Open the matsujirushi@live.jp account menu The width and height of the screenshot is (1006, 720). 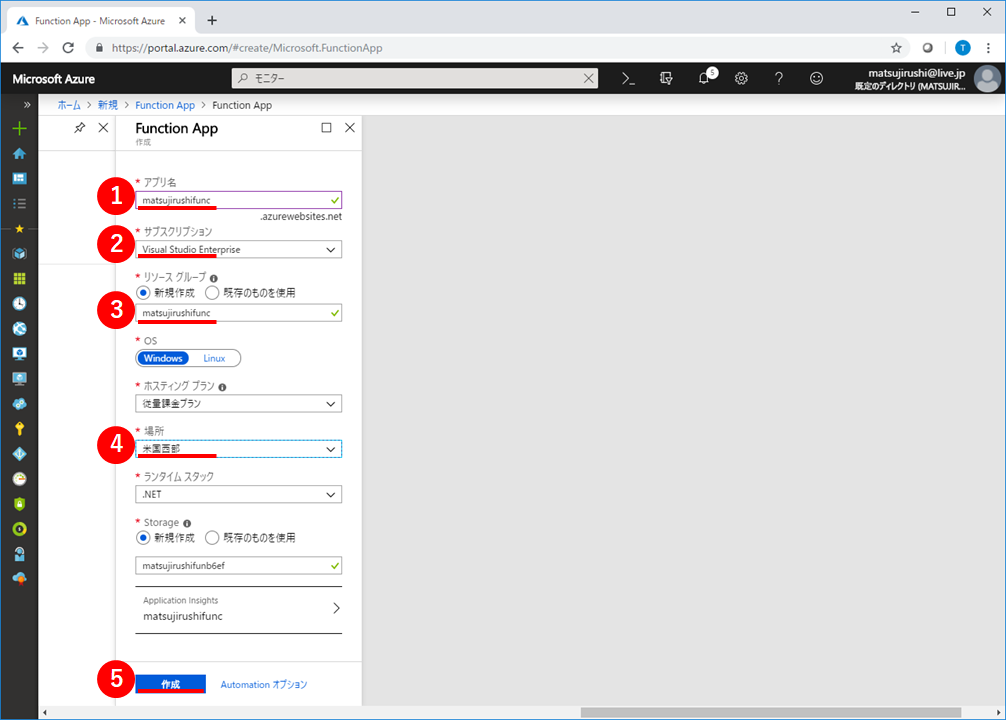tap(926, 79)
